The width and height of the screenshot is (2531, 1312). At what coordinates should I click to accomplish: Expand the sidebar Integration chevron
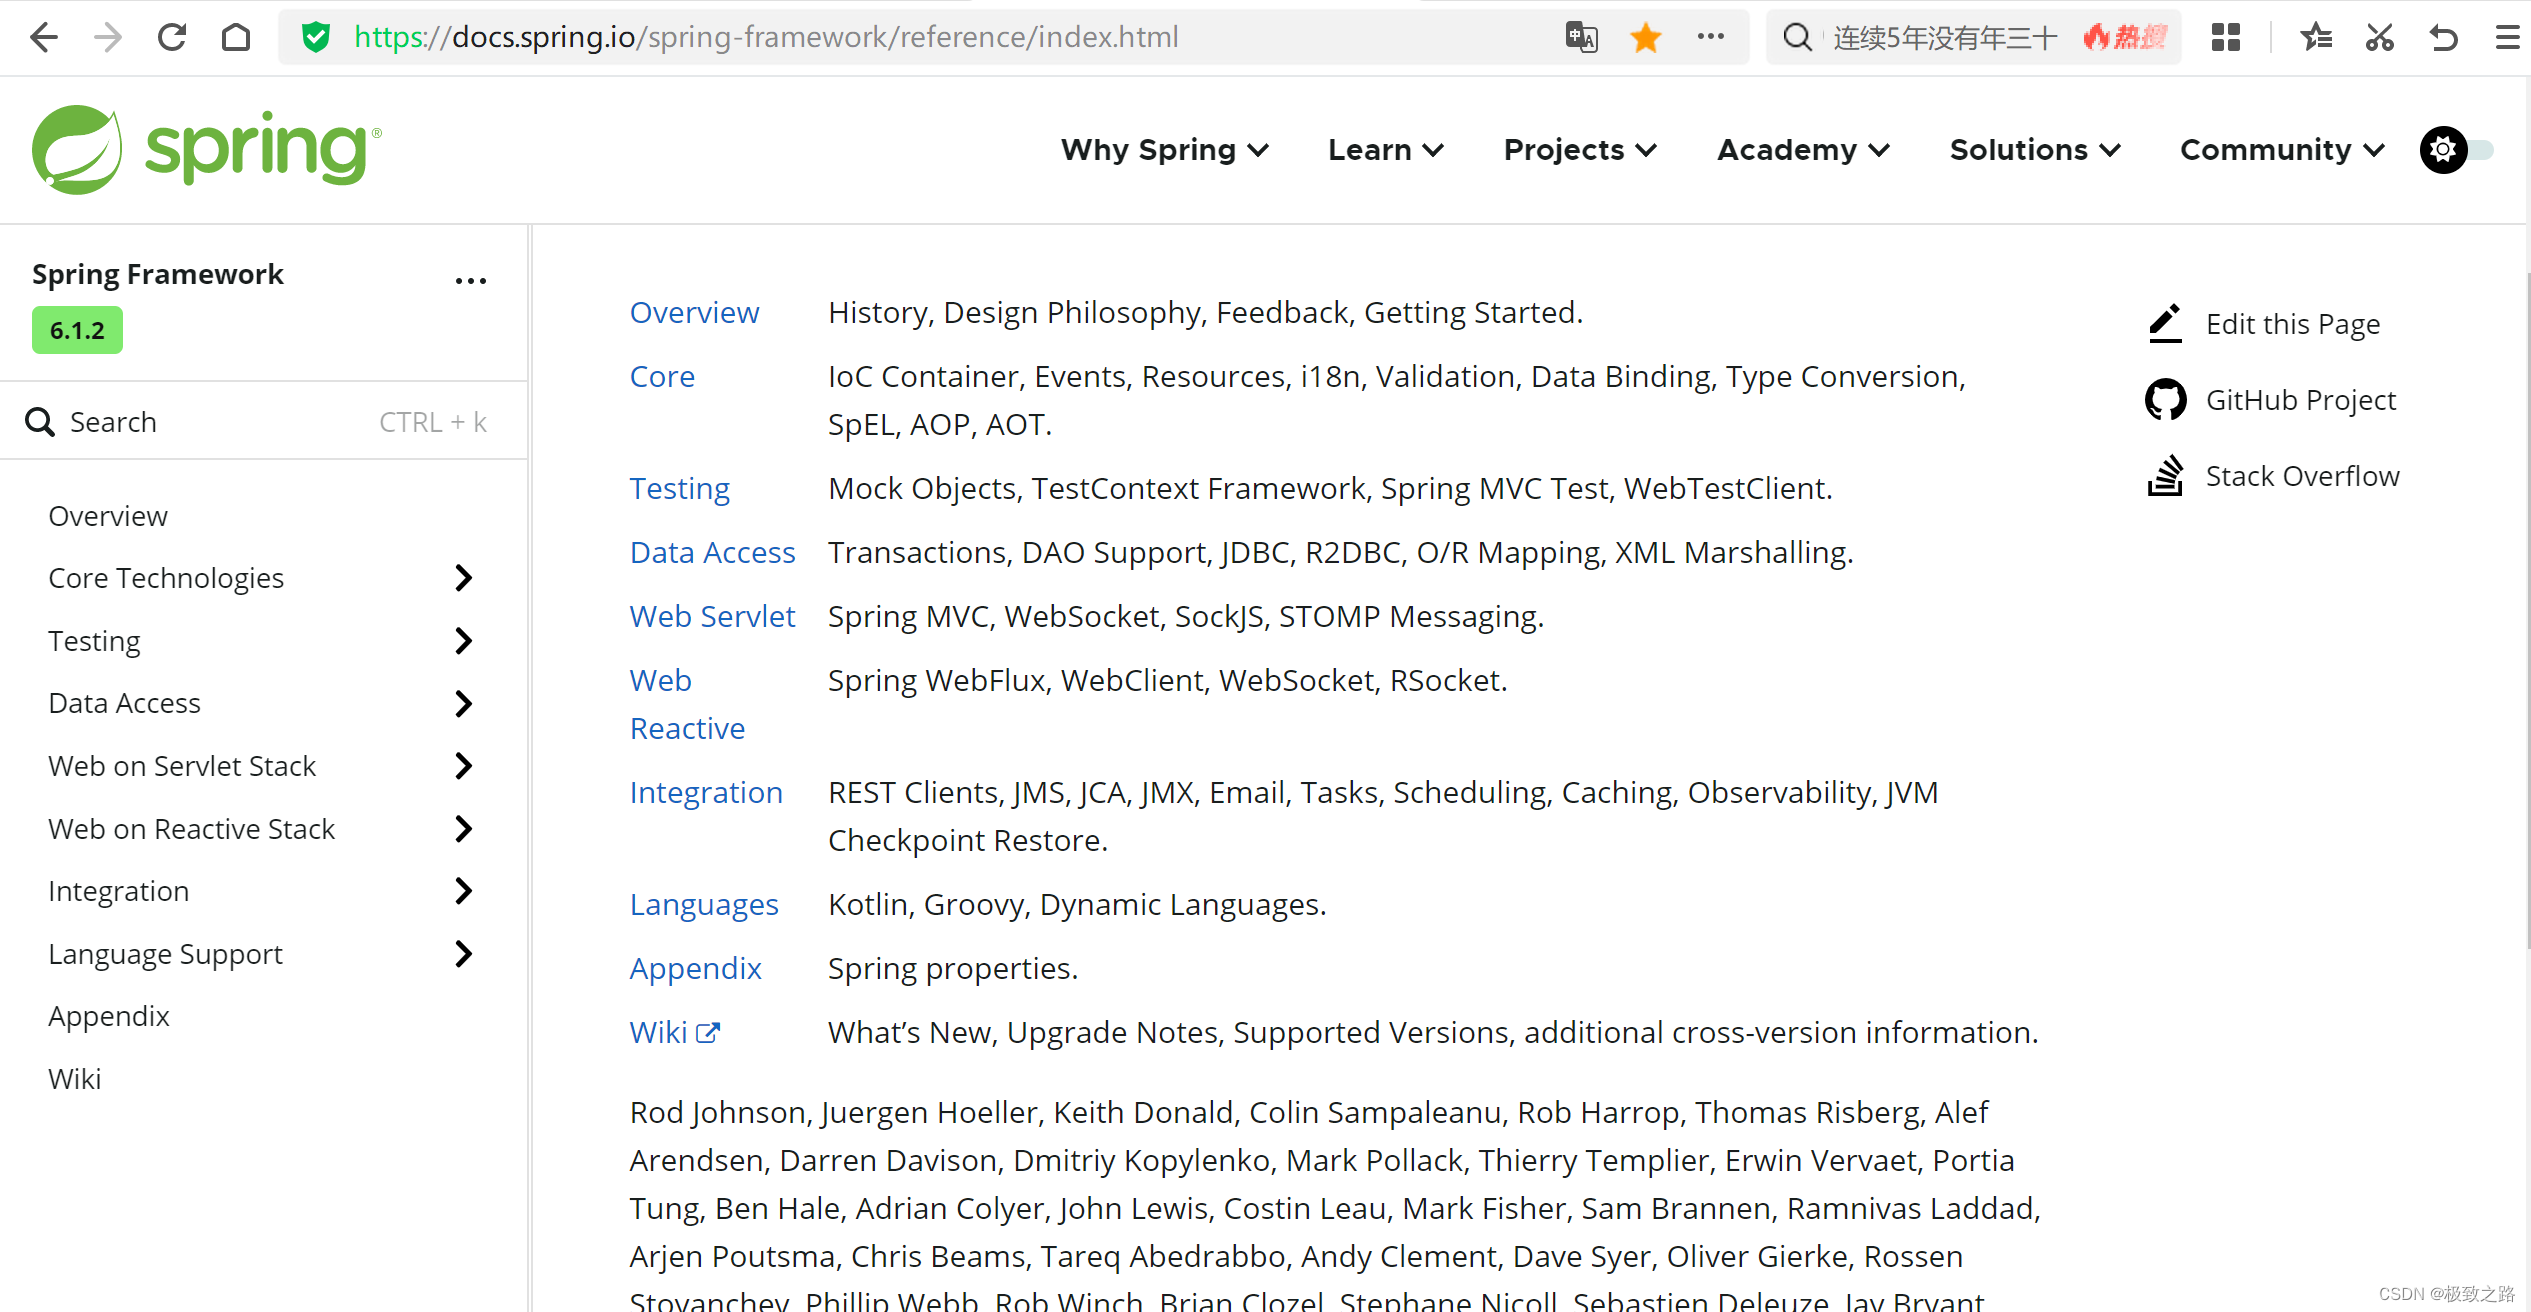[463, 891]
